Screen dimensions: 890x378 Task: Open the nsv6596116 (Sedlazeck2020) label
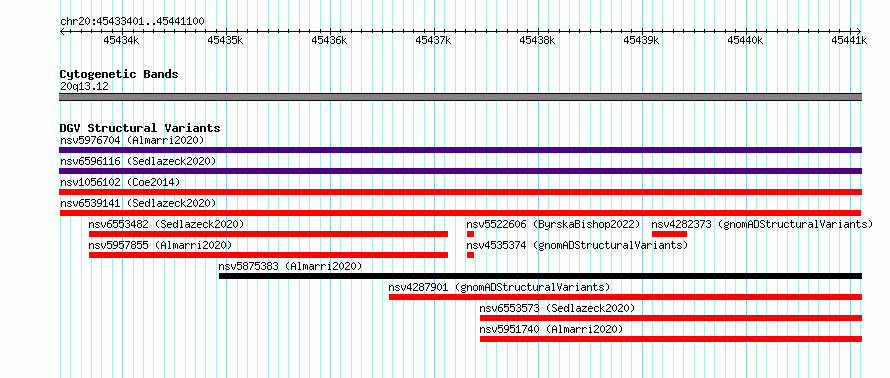click(138, 161)
